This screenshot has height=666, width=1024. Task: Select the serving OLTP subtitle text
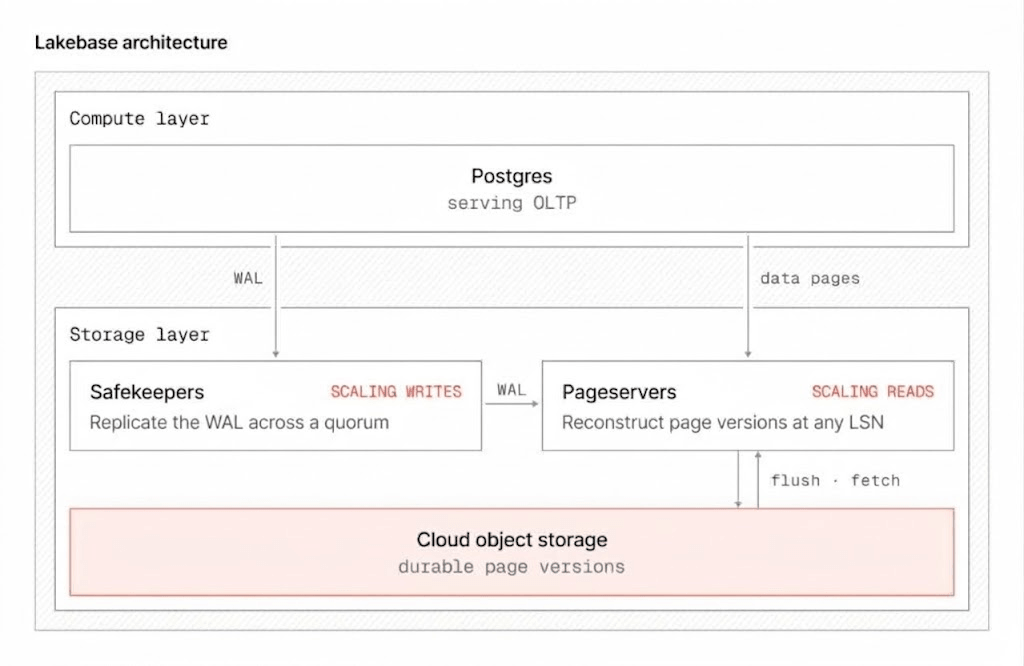511,203
